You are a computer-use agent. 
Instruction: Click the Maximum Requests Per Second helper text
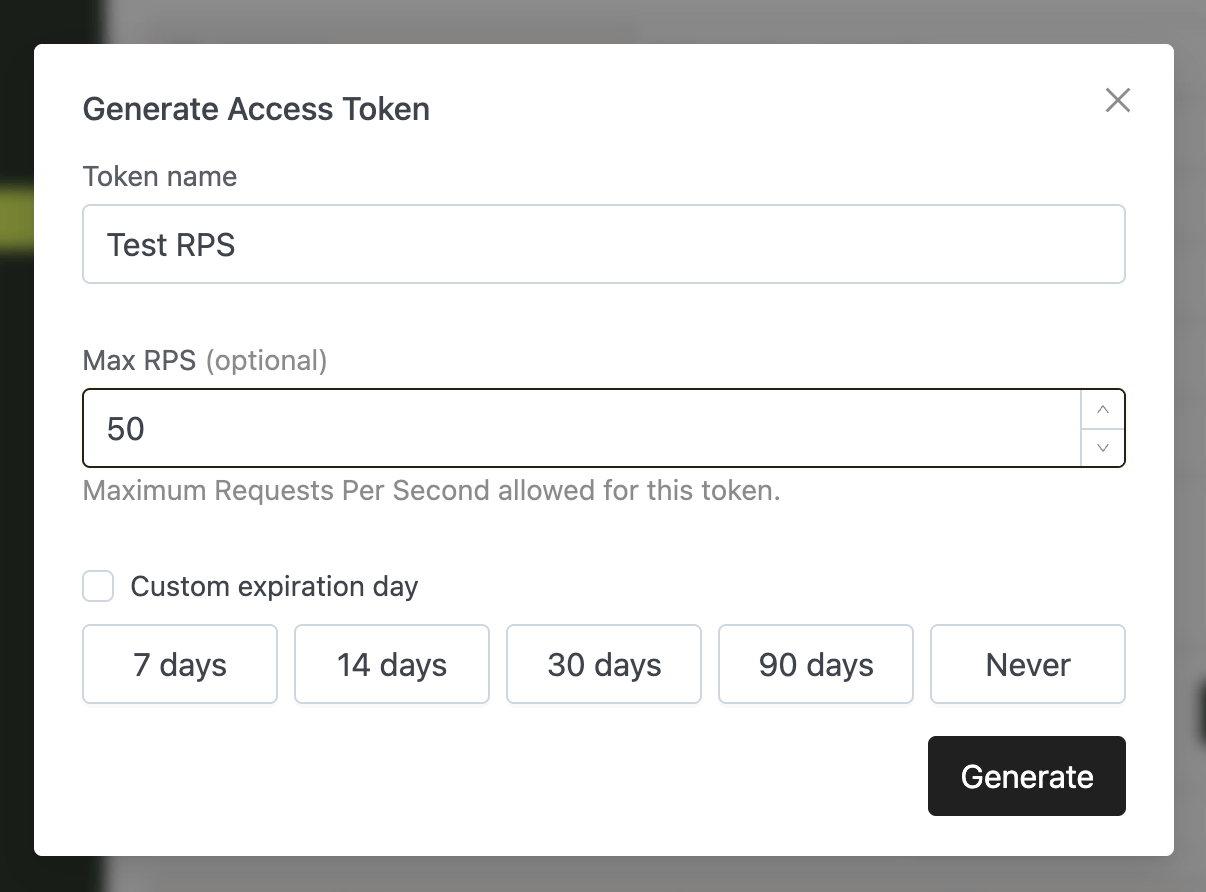(x=431, y=491)
